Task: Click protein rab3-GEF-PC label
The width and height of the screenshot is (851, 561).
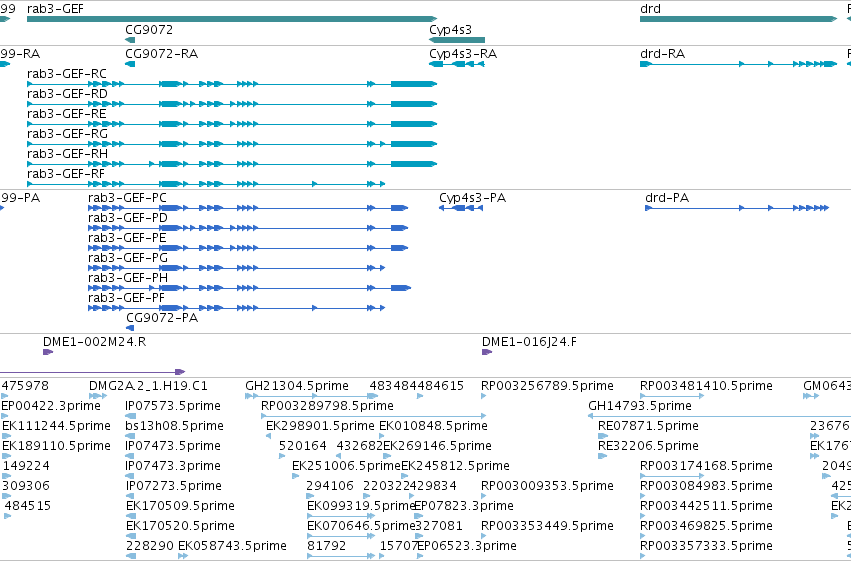Action: [x=127, y=198]
